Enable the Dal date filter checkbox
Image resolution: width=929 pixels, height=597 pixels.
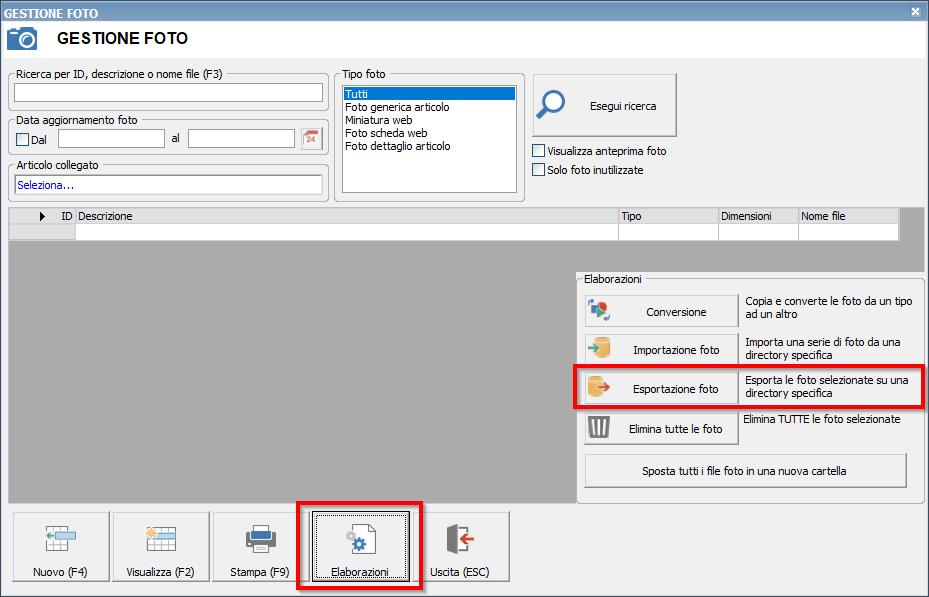(x=23, y=140)
